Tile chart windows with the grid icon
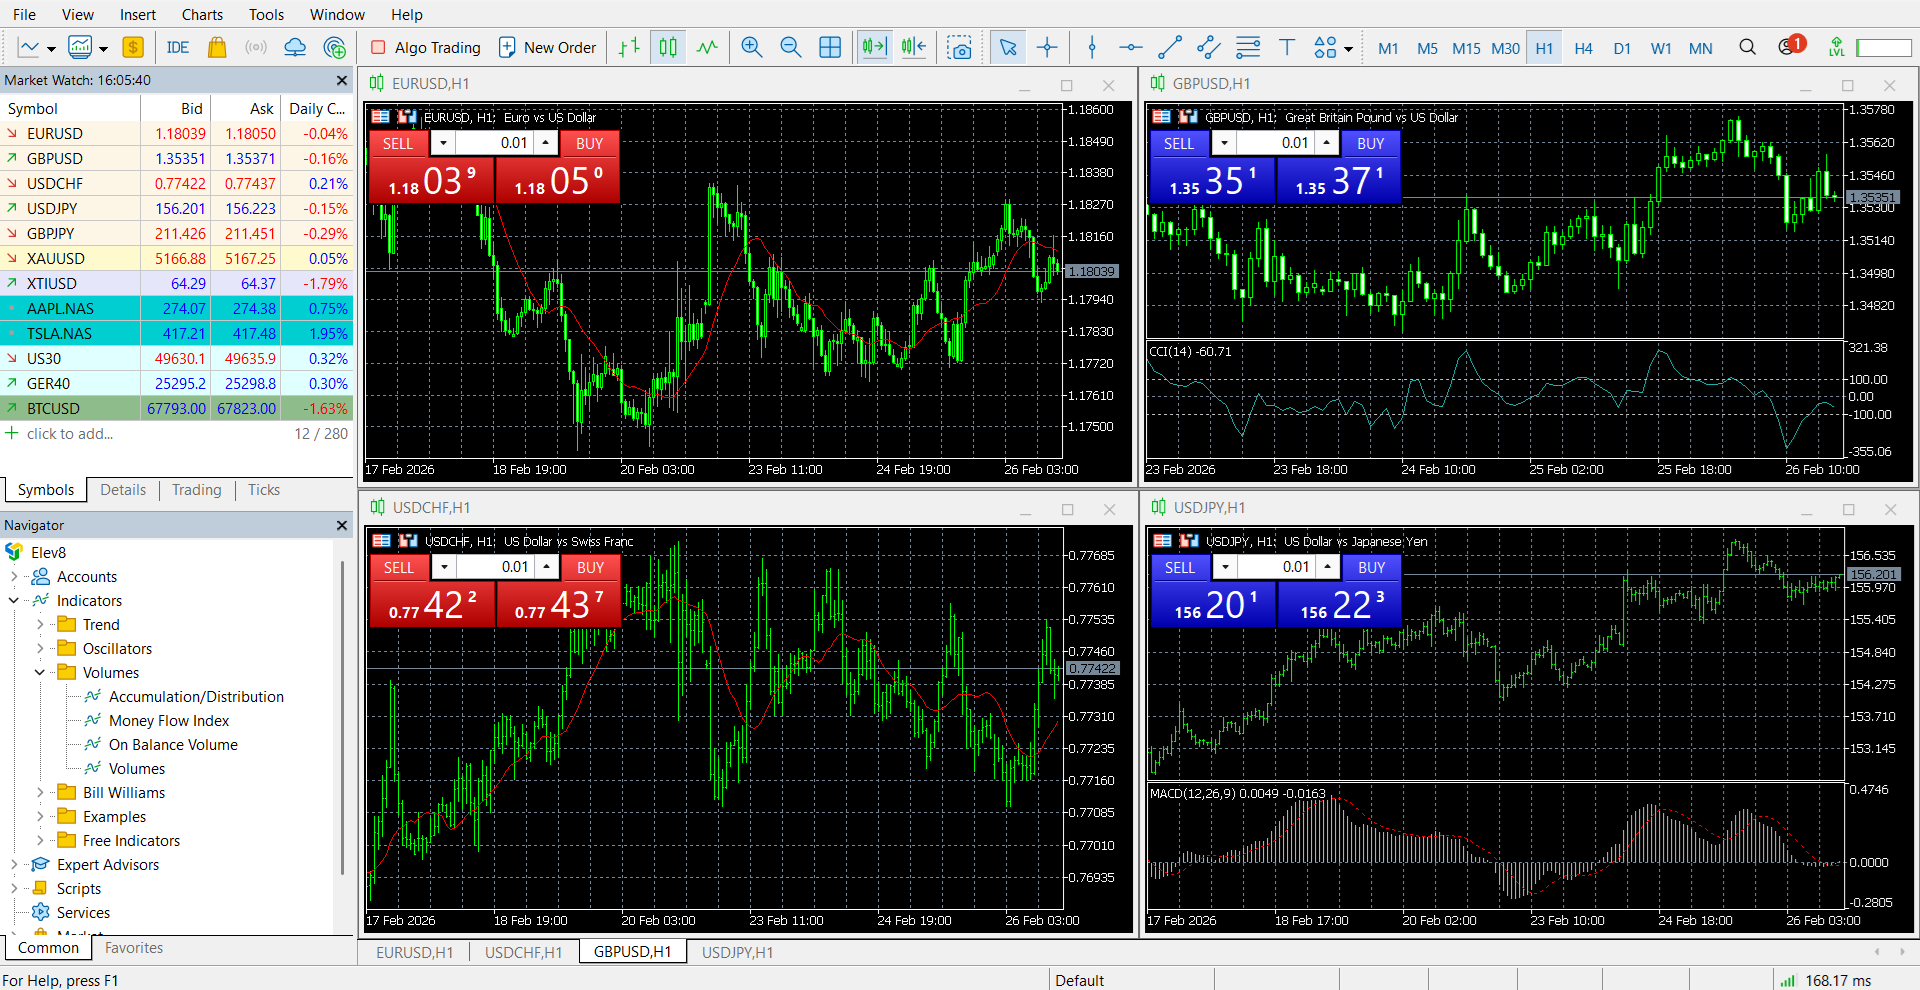 (x=830, y=47)
